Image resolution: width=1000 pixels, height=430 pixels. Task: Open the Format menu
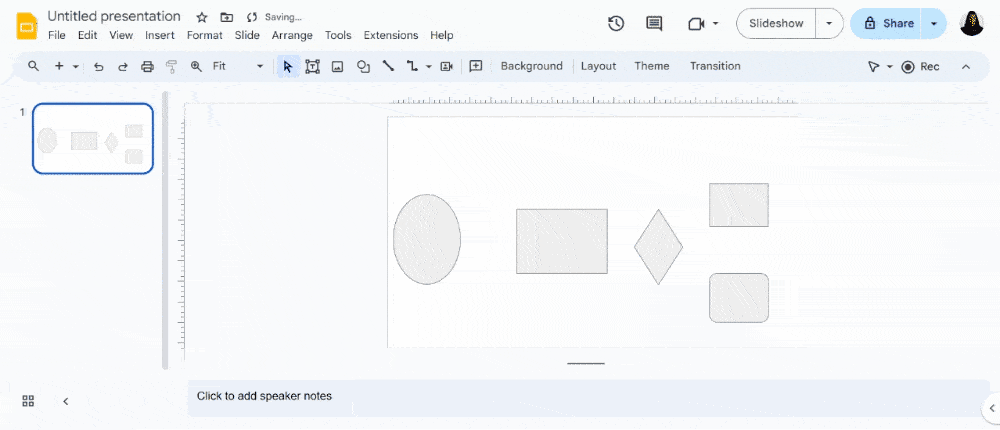pyautogui.click(x=205, y=36)
